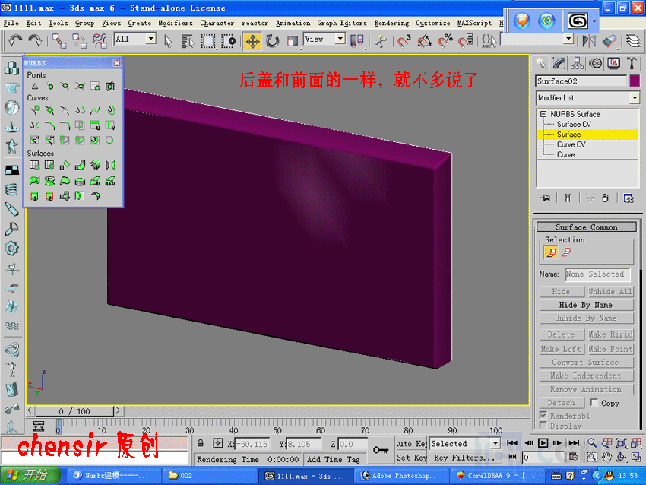Click the purple object color swatch
Screen dimensions: 646x485
635,81
